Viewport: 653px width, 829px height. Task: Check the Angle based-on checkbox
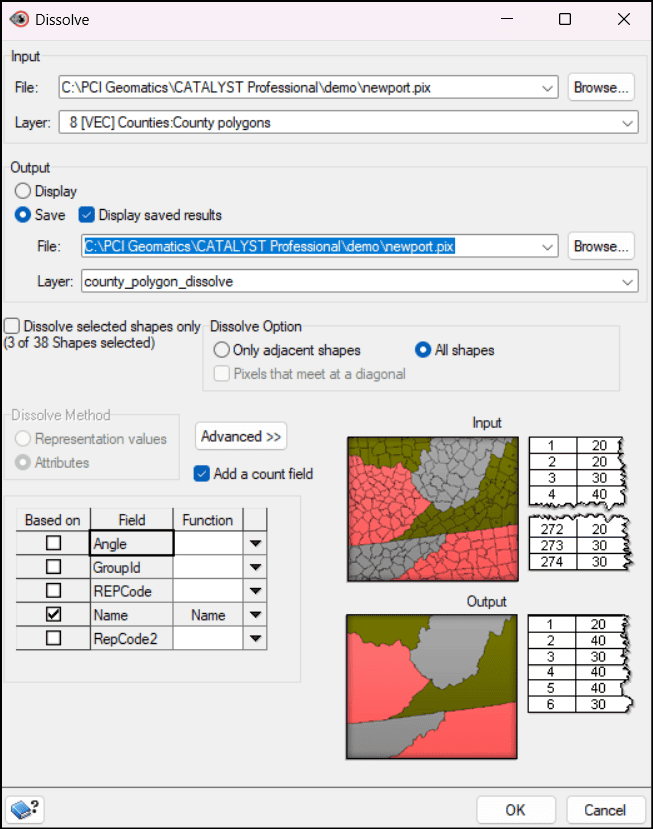[53, 543]
